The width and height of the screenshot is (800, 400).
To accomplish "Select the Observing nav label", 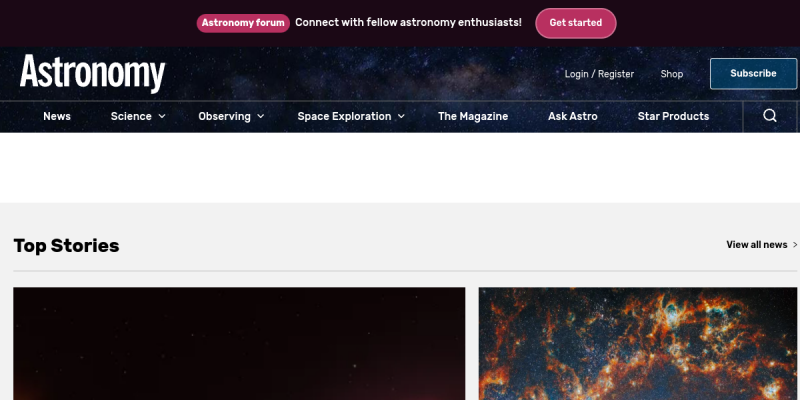I will tap(224, 116).
